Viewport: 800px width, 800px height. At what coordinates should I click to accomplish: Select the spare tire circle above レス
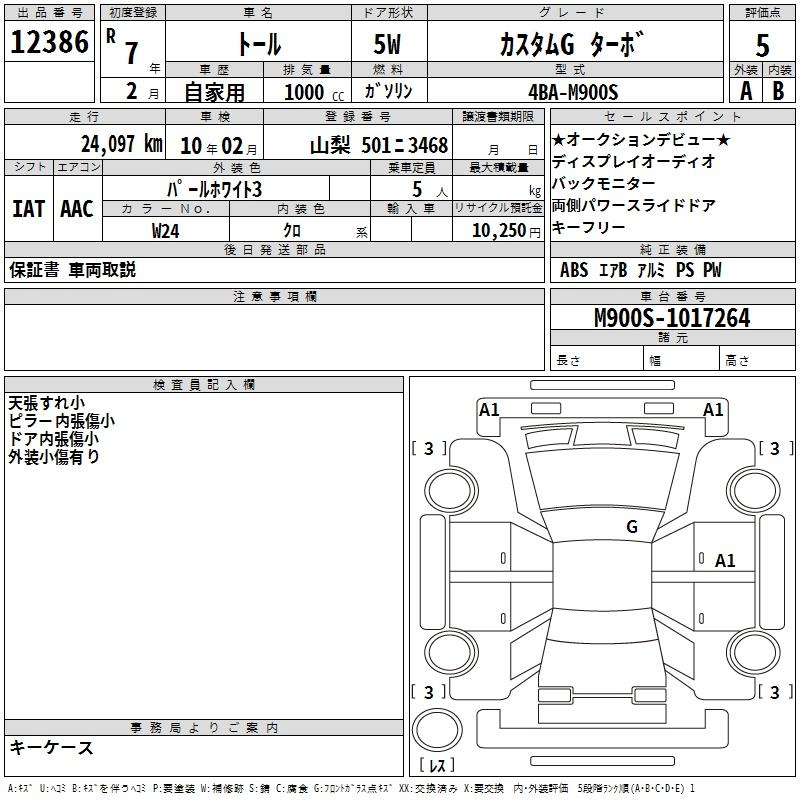click(x=437, y=729)
